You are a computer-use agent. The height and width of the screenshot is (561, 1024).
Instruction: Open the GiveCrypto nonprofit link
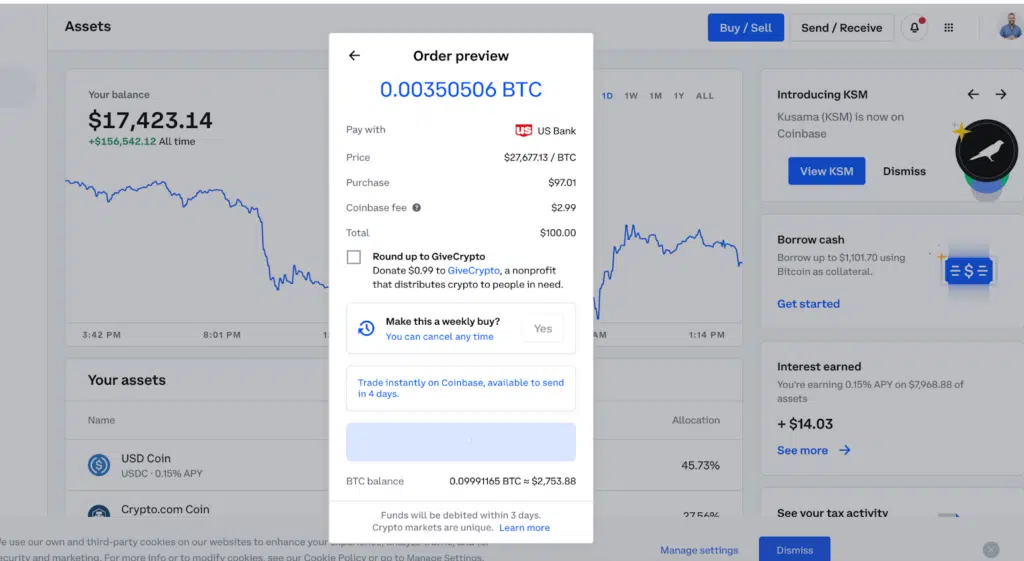(x=471, y=270)
